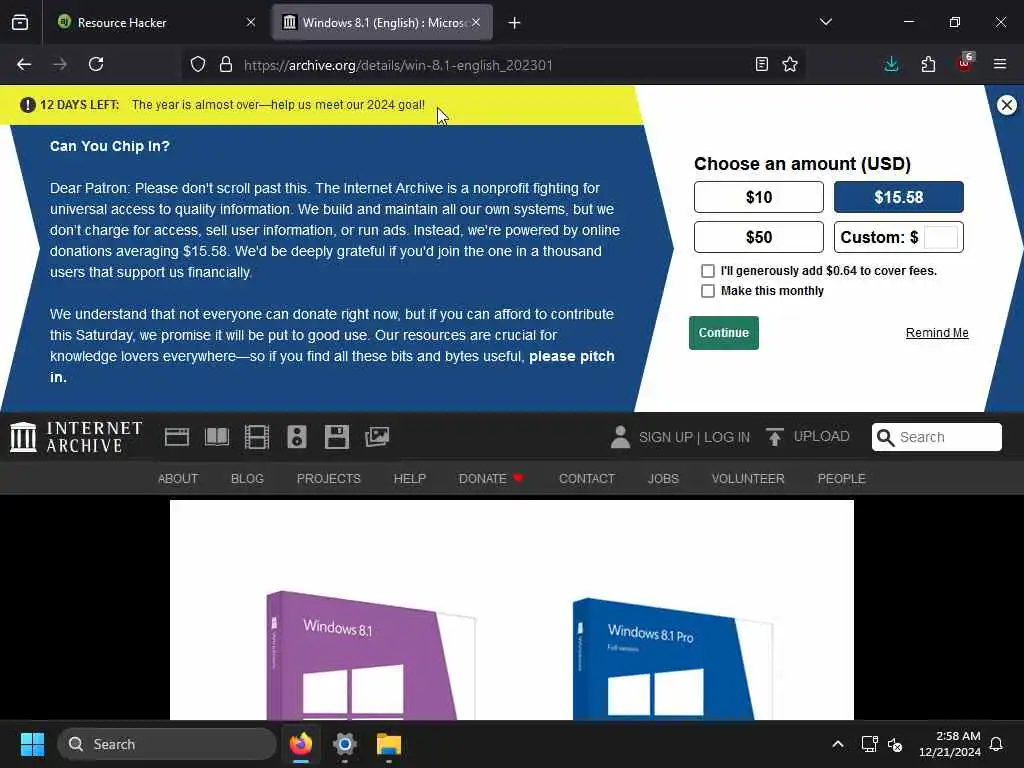
Task: Bookmark this page with the star
Action: [x=790, y=64]
